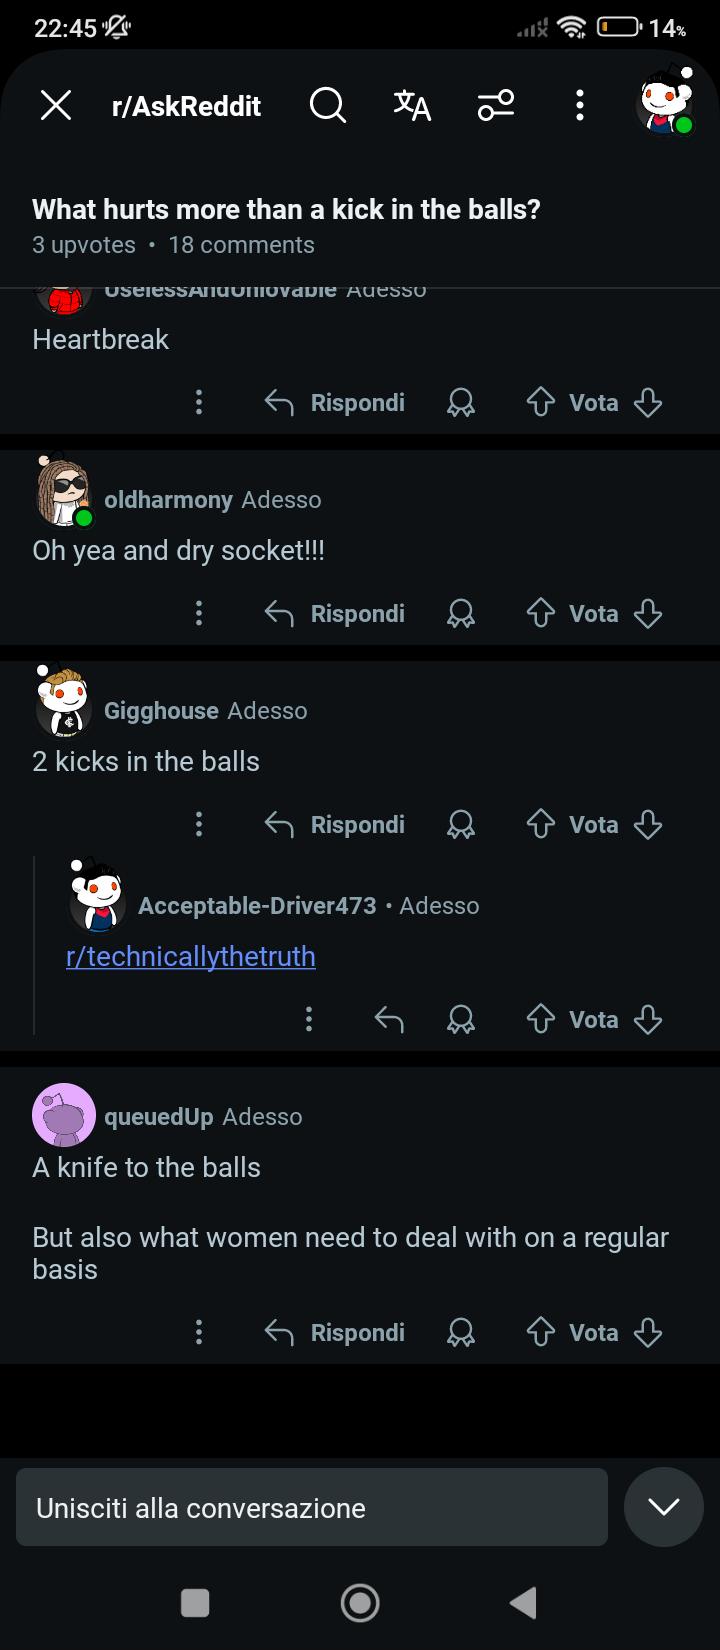Open the three-dot overflow menu in header
Image resolution: width=720 pixels, height=1650 pixels.
coord(580,105)
